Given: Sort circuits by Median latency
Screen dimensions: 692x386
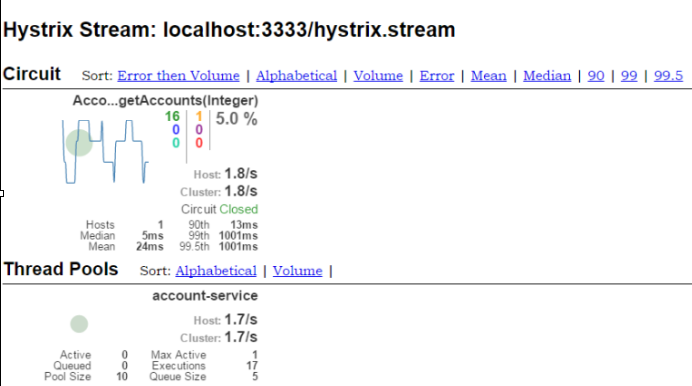Looking at the screenshot, I should pos(547,75).
